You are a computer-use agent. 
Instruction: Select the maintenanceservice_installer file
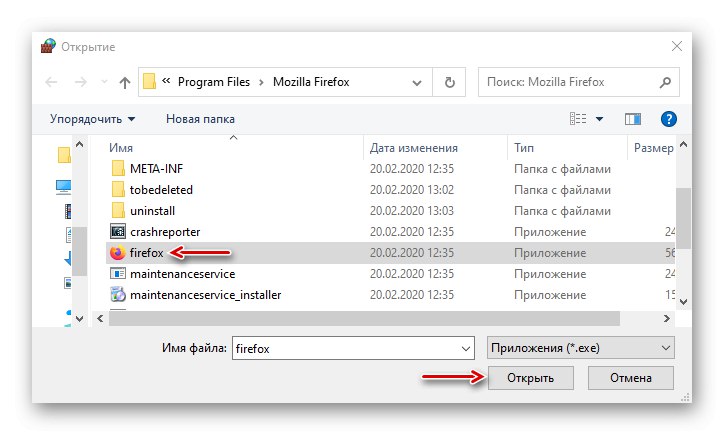[x=205, y=295]
